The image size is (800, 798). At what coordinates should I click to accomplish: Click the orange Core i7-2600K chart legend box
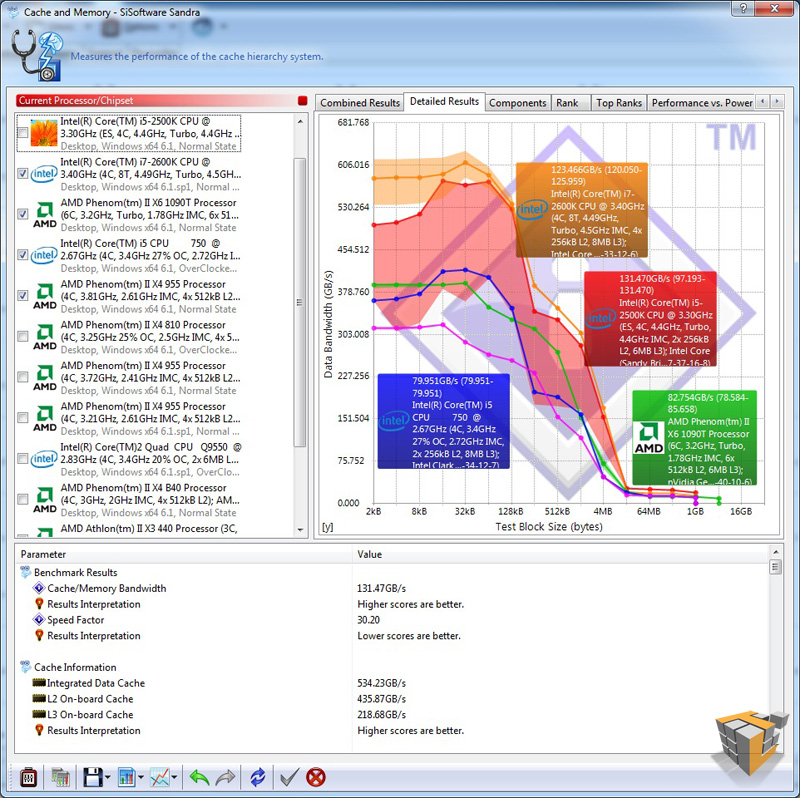[x=582, y=210]
